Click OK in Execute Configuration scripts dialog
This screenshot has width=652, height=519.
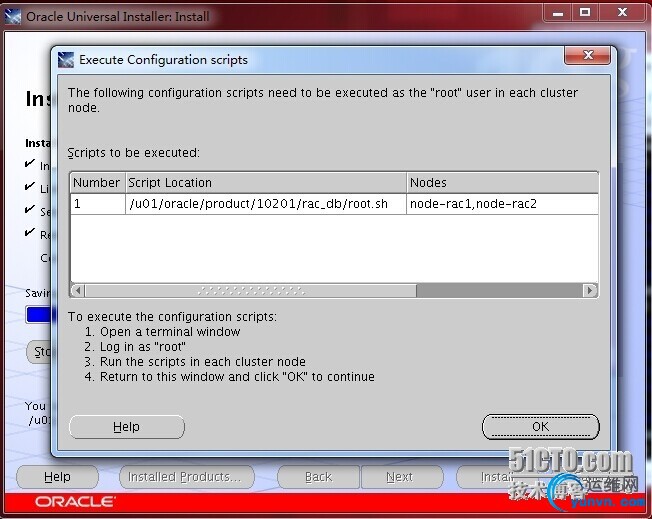(541, 427)
